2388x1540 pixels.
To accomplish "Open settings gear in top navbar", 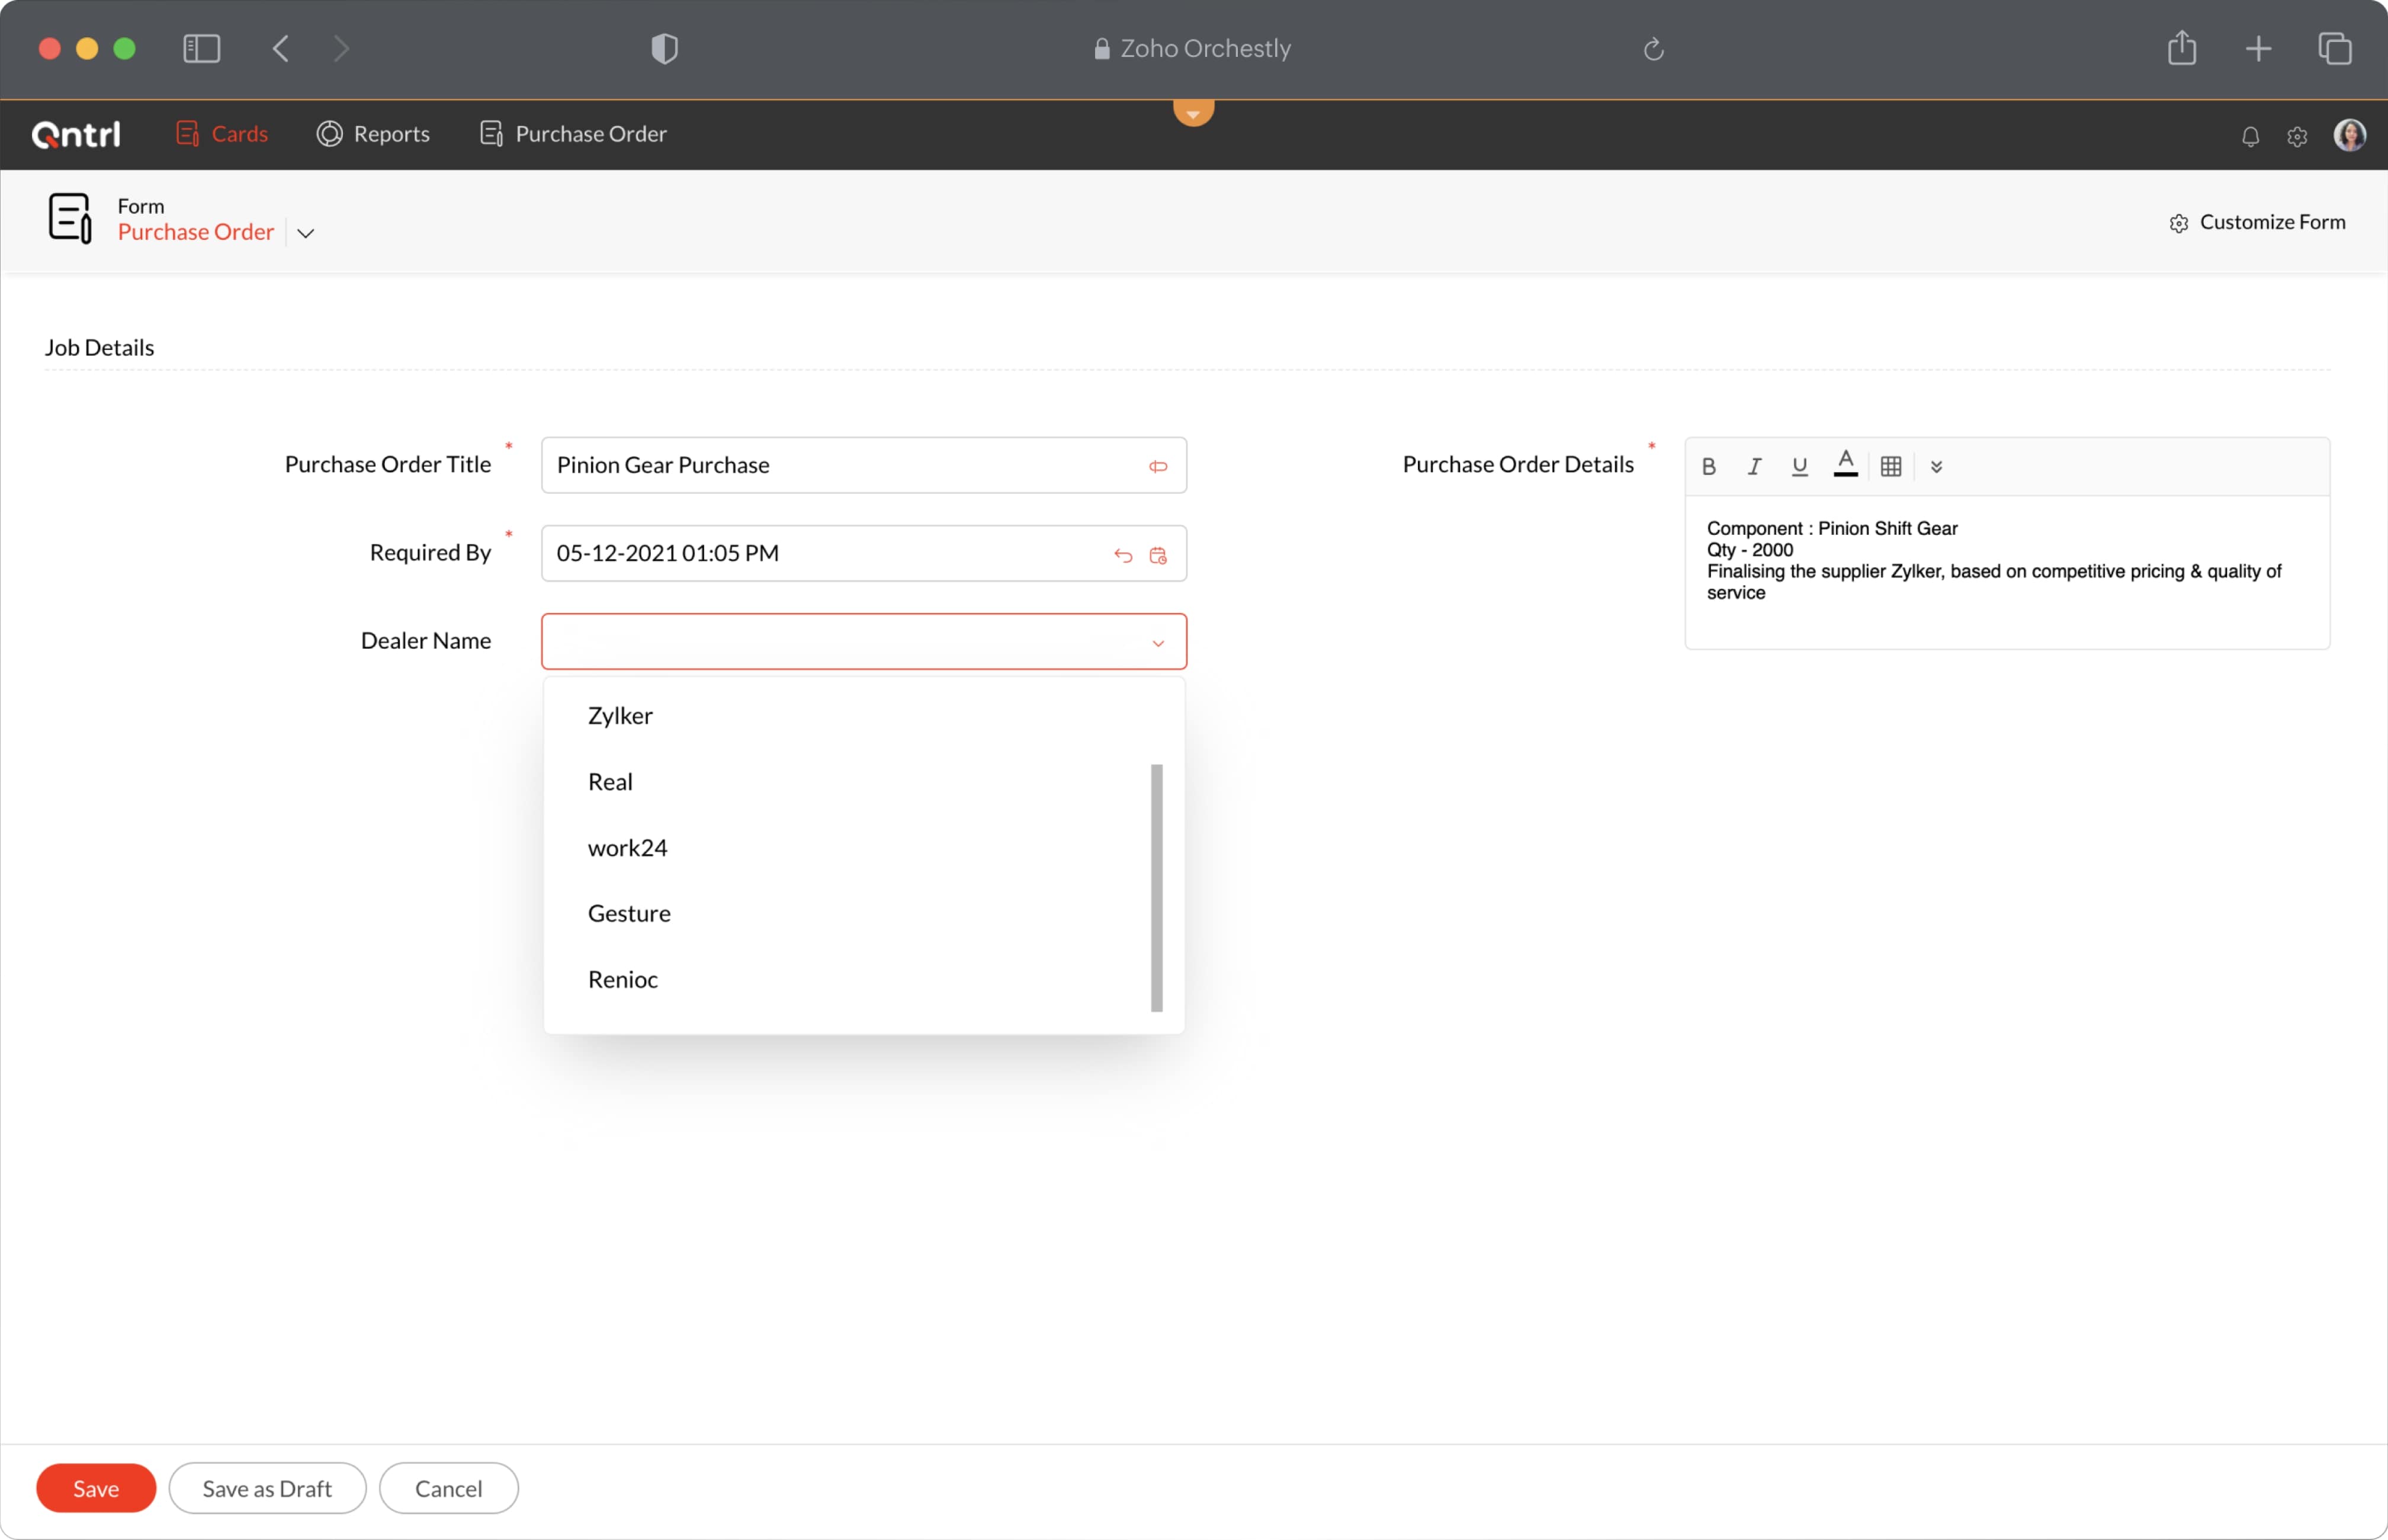I will tap(2297, 136).
